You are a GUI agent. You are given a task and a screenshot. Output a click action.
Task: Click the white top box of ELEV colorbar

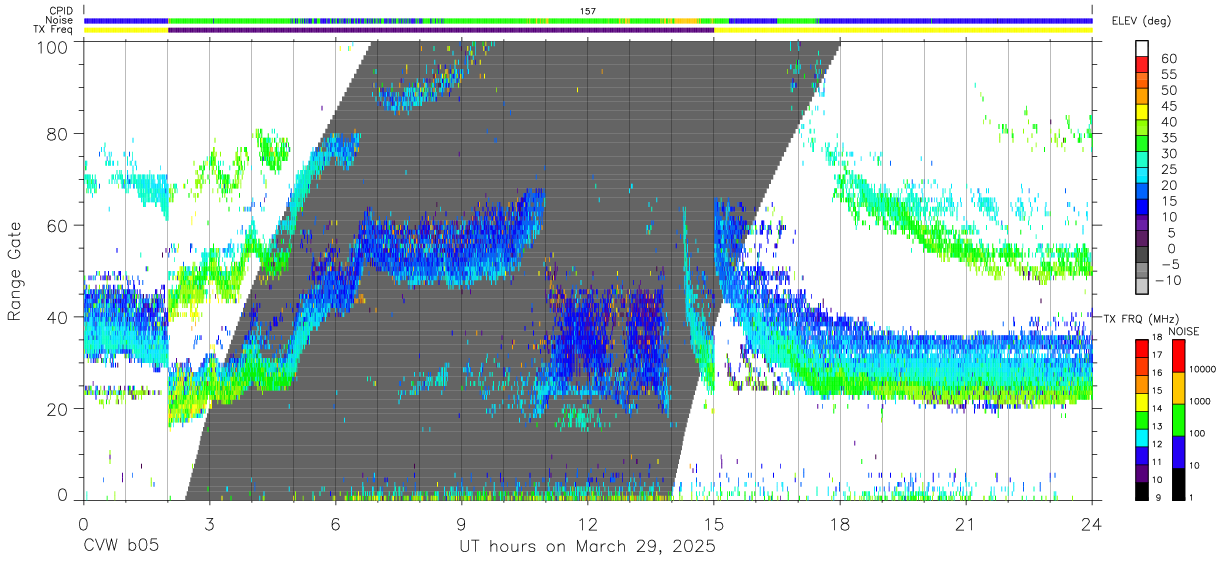(1143, 49)
